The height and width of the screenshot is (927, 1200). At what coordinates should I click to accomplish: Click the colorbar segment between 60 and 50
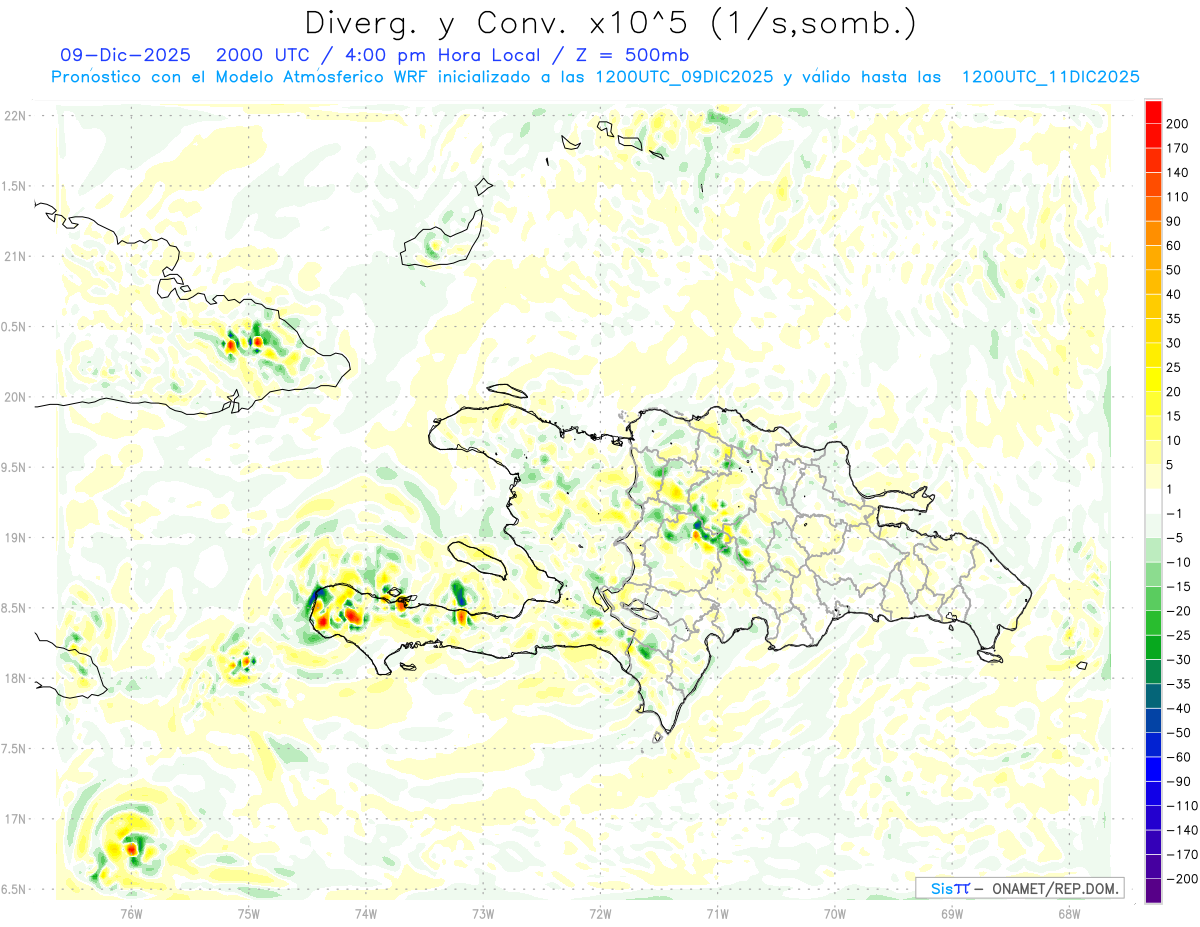pos(1153,258)
